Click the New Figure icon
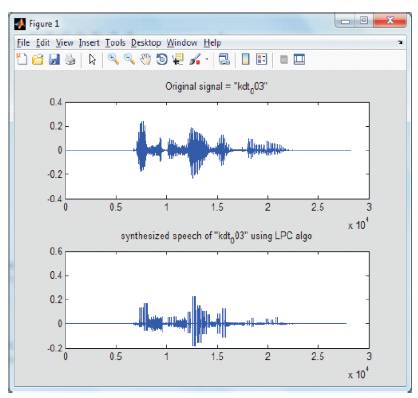Viewport: 418px width, 398px height. coord(22,59)
